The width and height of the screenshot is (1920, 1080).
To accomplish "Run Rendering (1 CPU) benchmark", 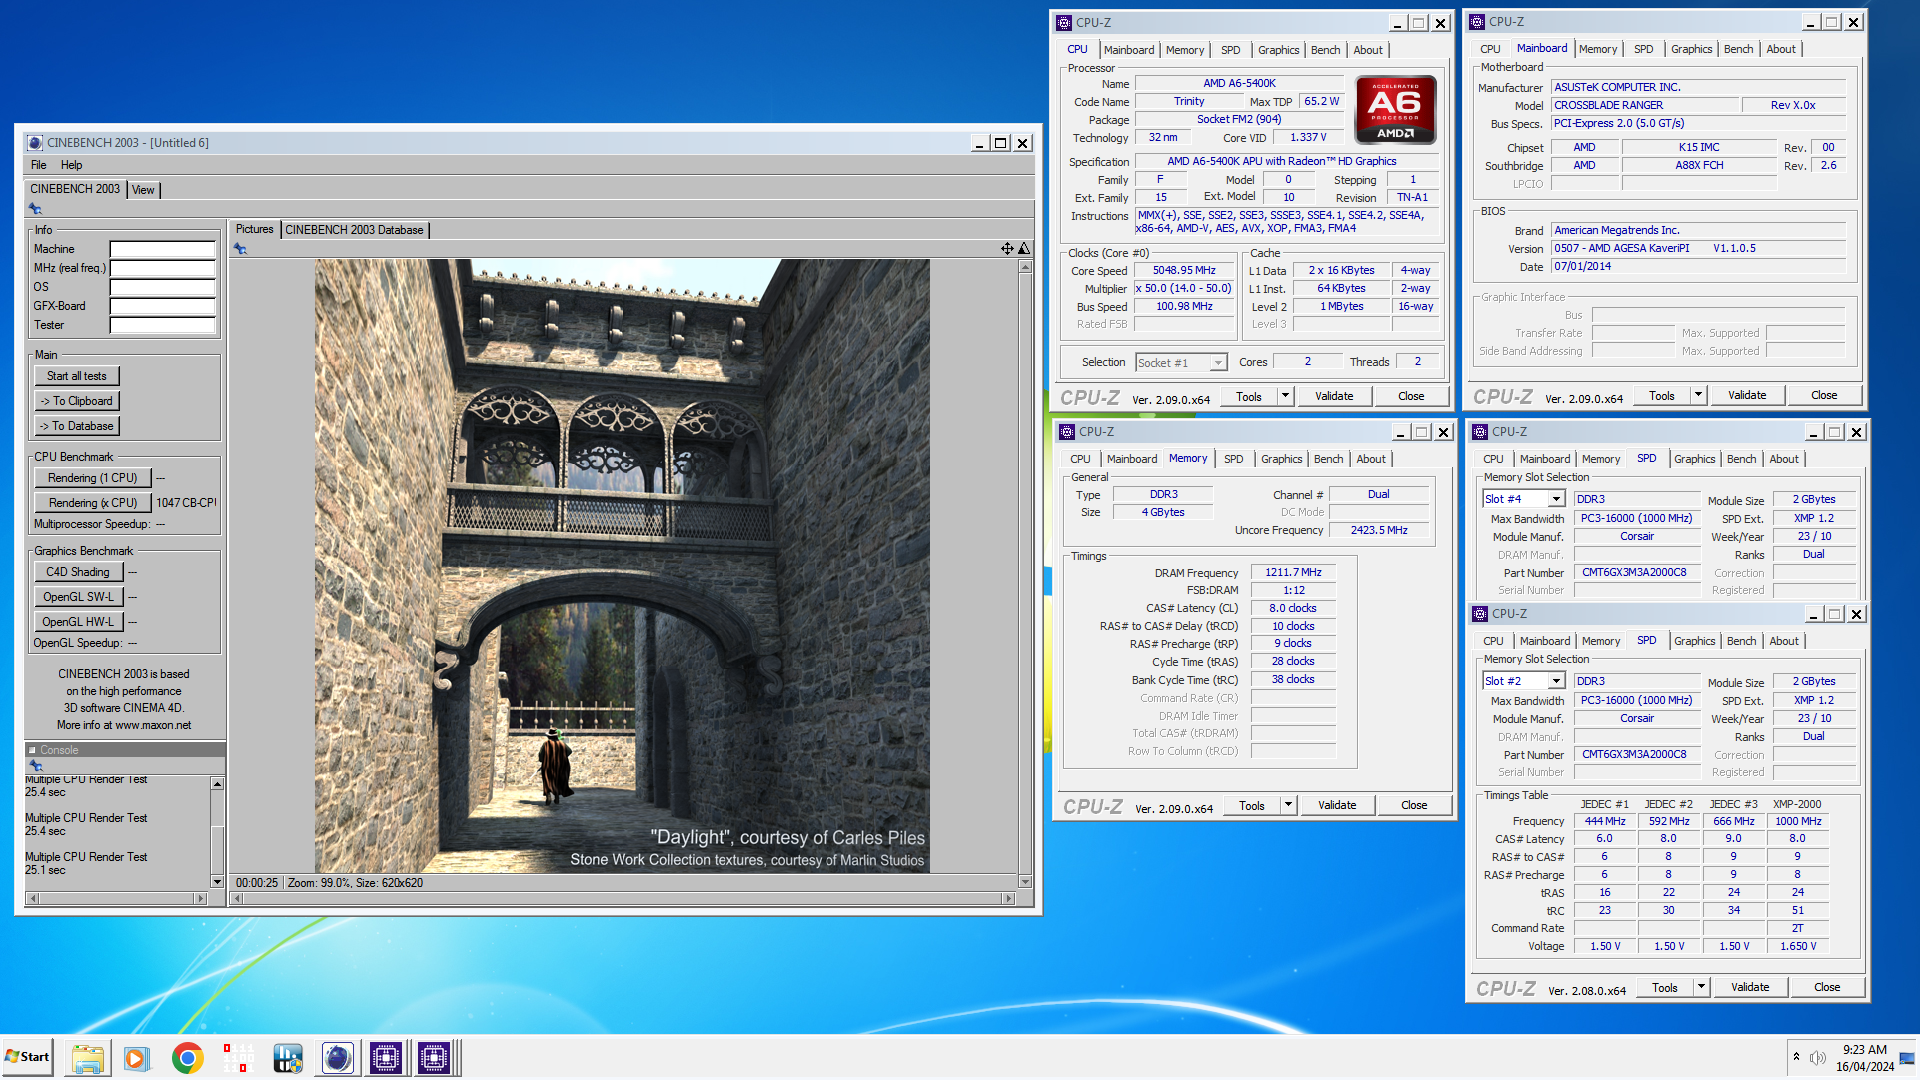I will pos(93,478).
